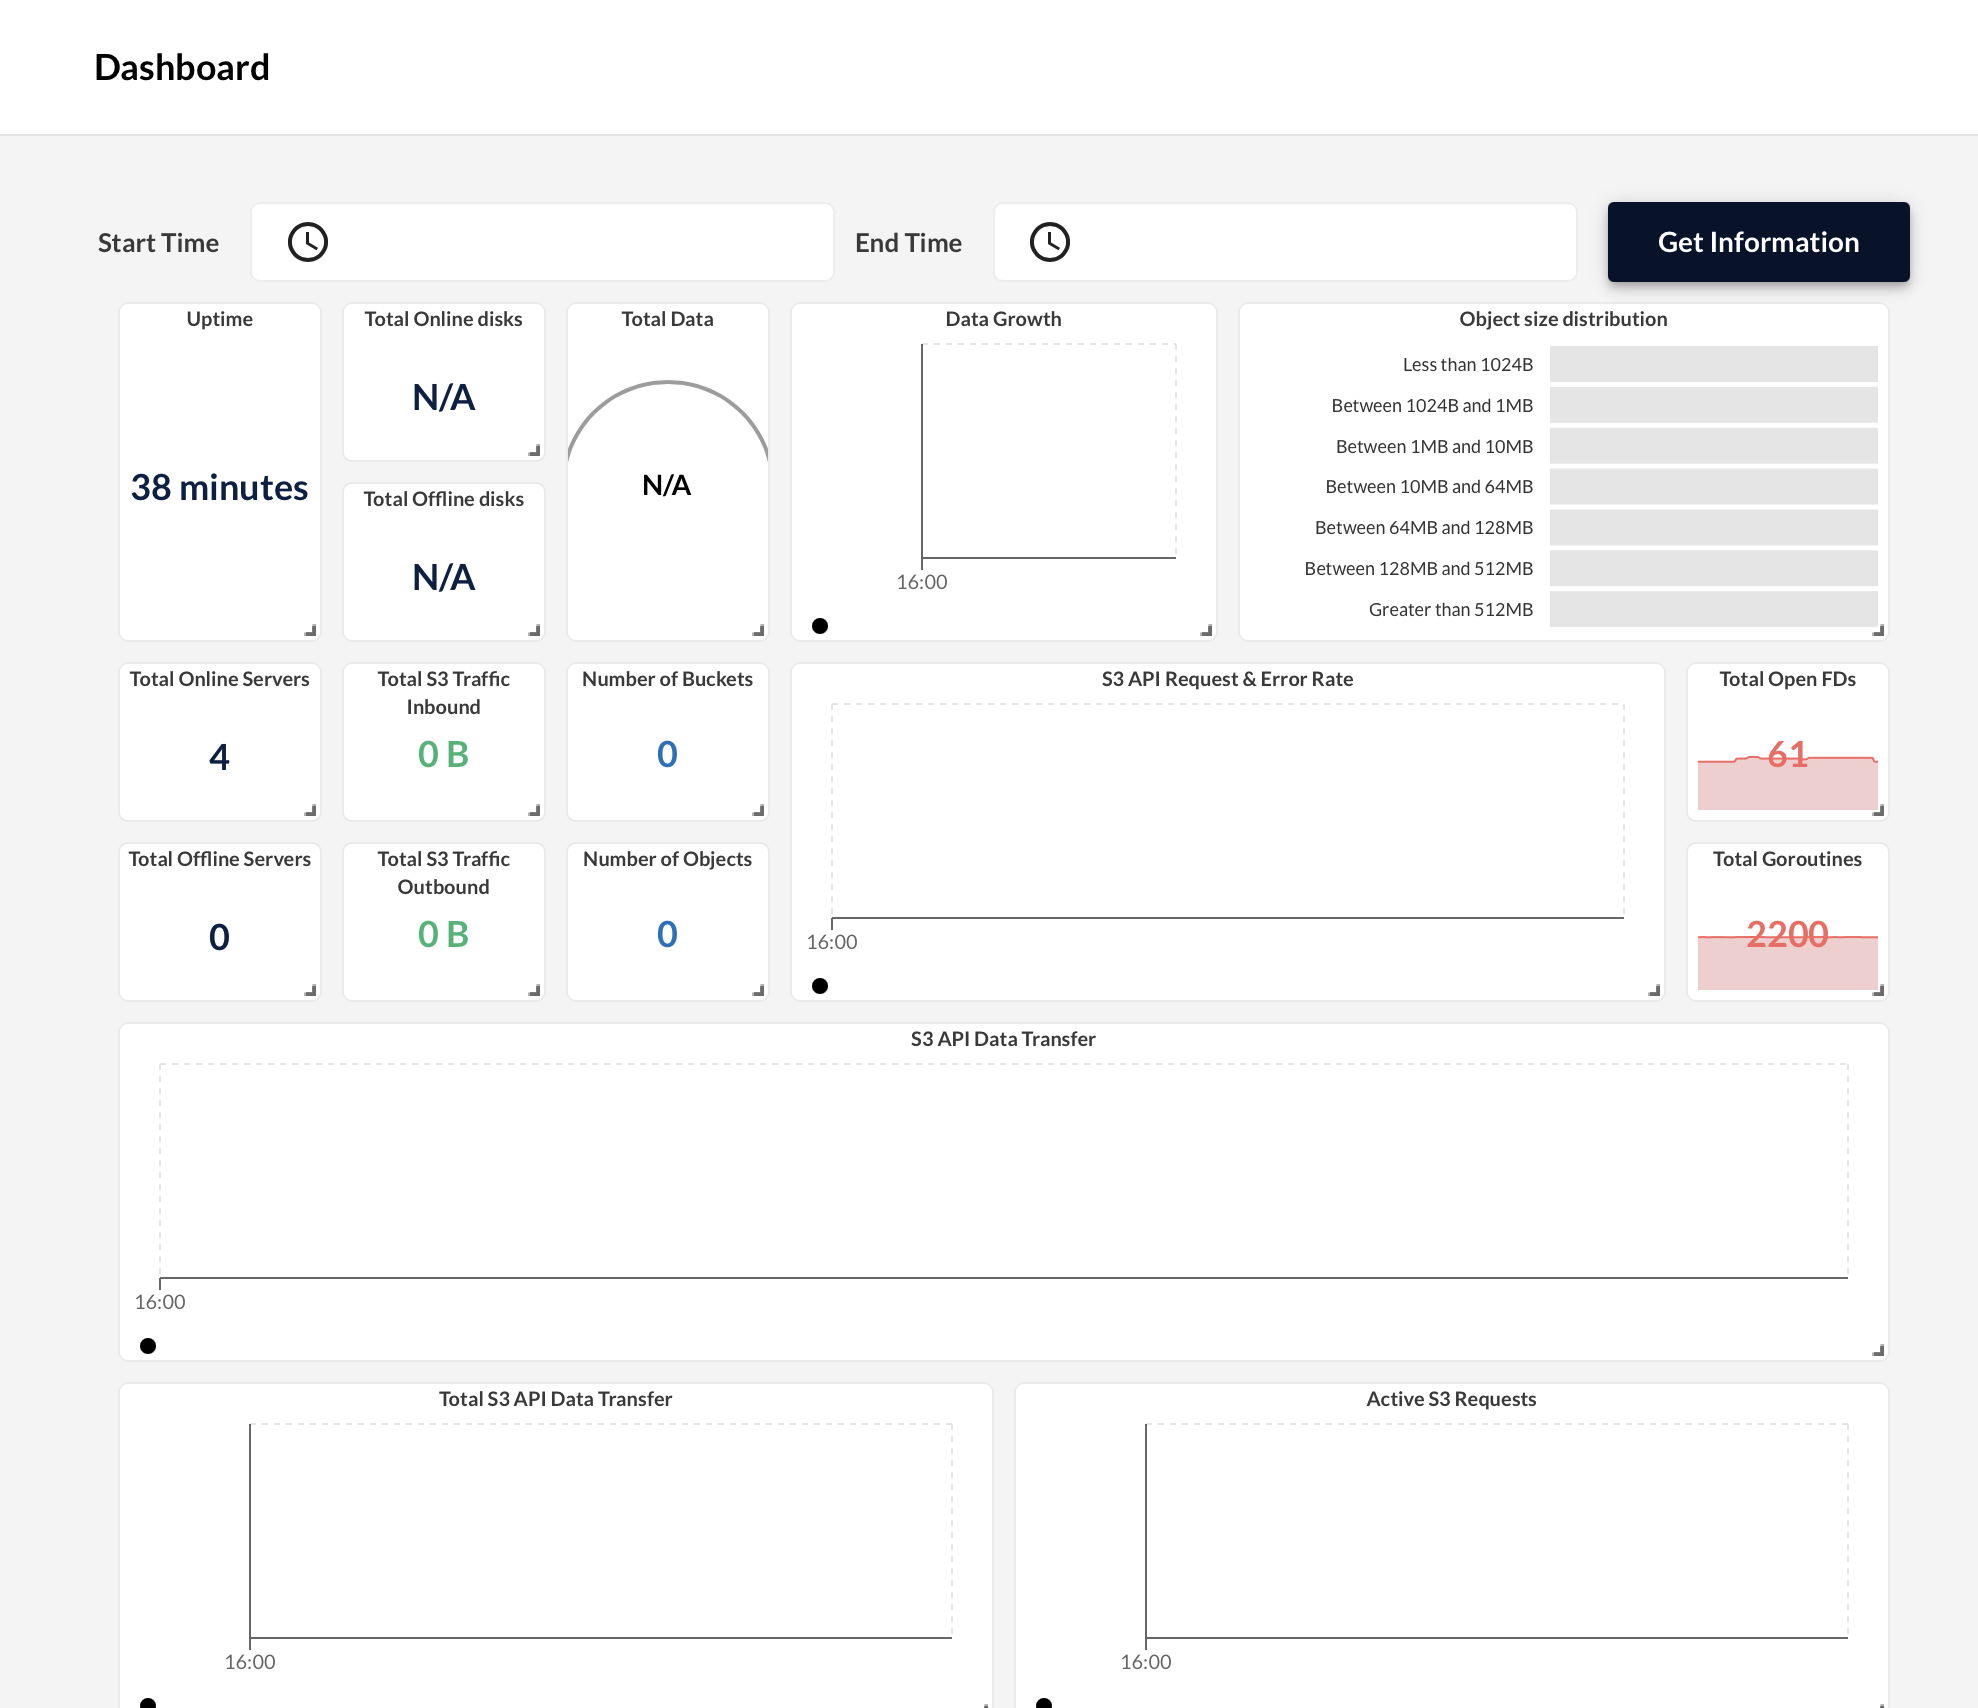Screen dimensions: 1978x1708
Task: Click the Data Growth widget resize corner
Action: (x=1207, y=631)
